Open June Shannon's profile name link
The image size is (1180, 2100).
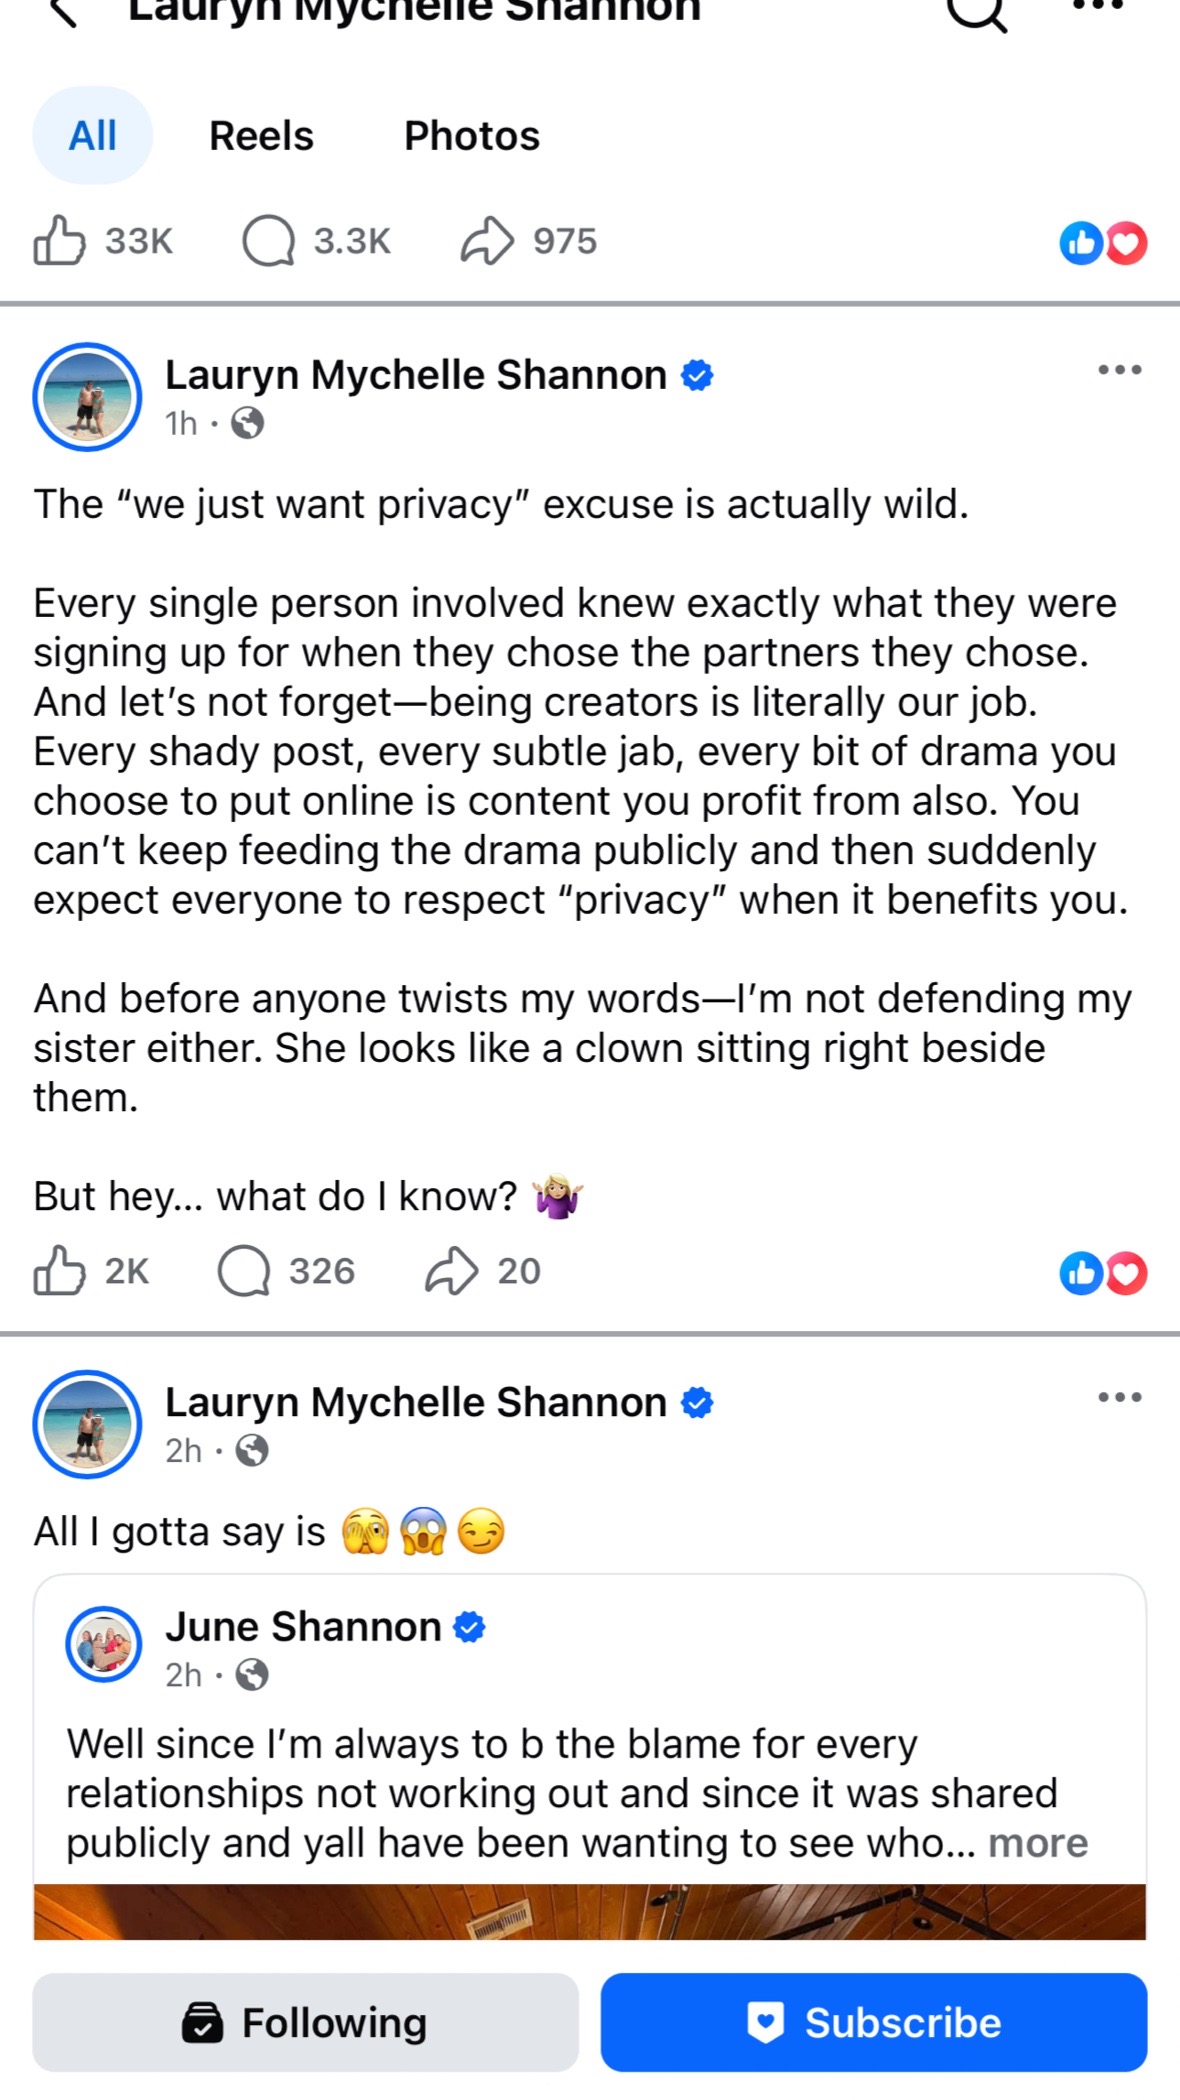[x=303, y=1627]
